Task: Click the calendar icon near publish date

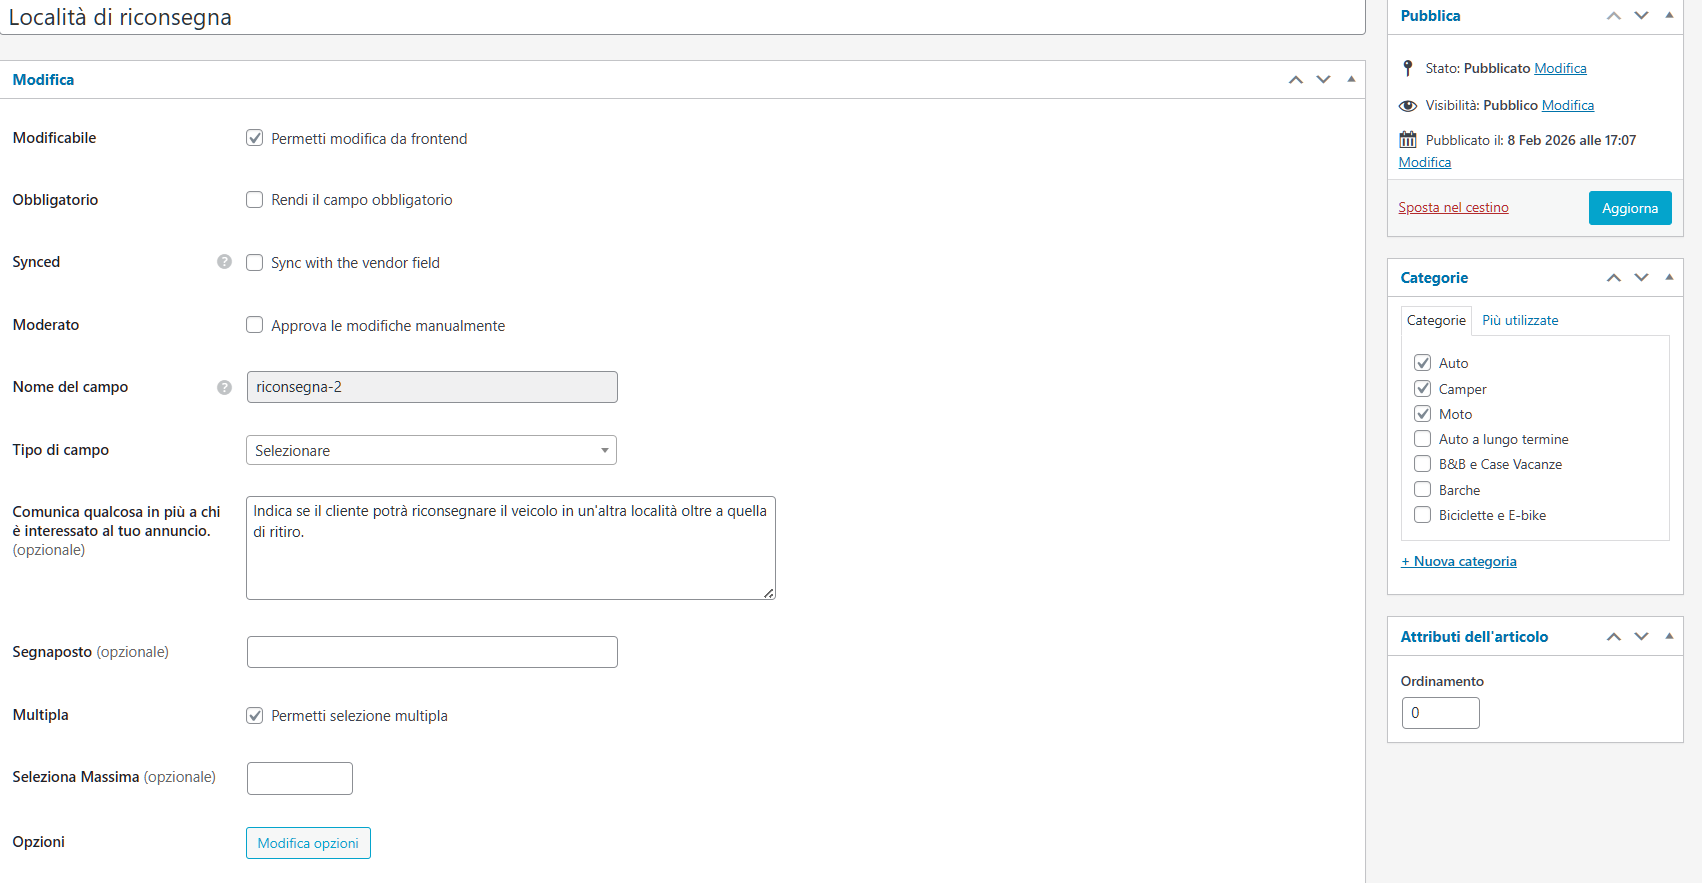Action: pyautogui.click(x=1408, y=140)
